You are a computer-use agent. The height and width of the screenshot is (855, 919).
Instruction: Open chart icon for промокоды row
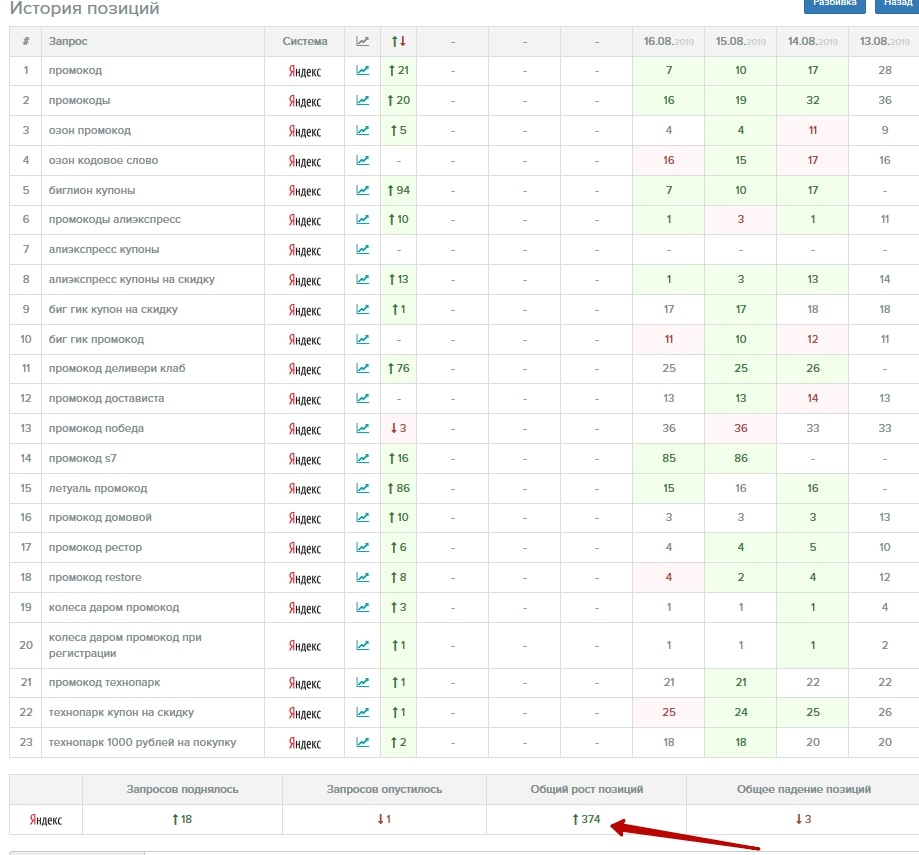pyautogui.click(x=363, y=100)
